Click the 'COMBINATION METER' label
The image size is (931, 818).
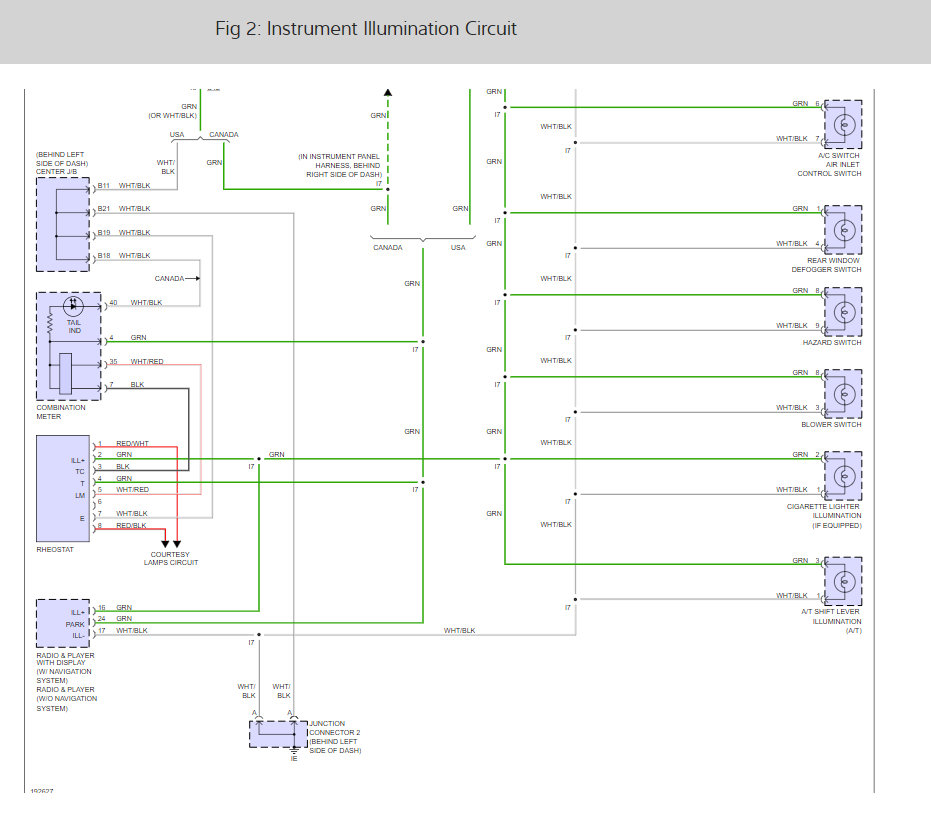61,412
